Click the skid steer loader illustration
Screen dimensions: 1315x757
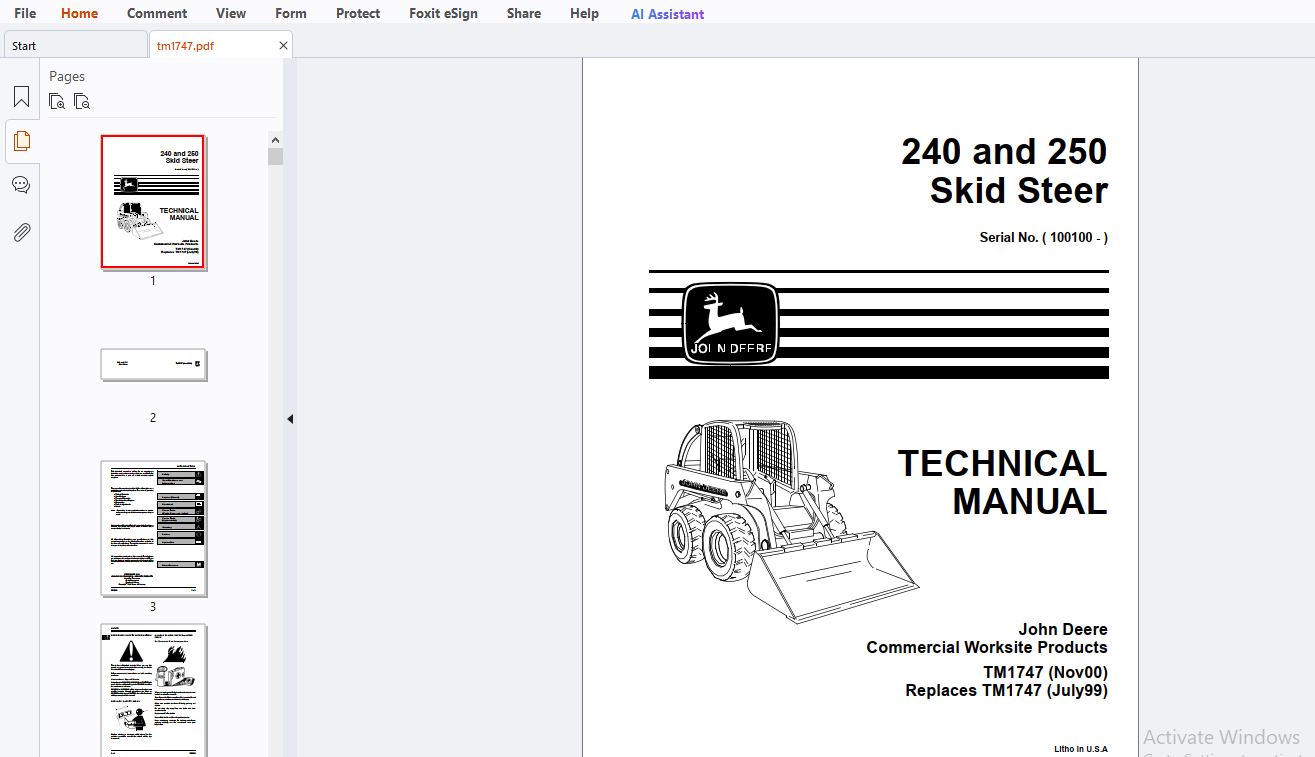pos(790,520)
